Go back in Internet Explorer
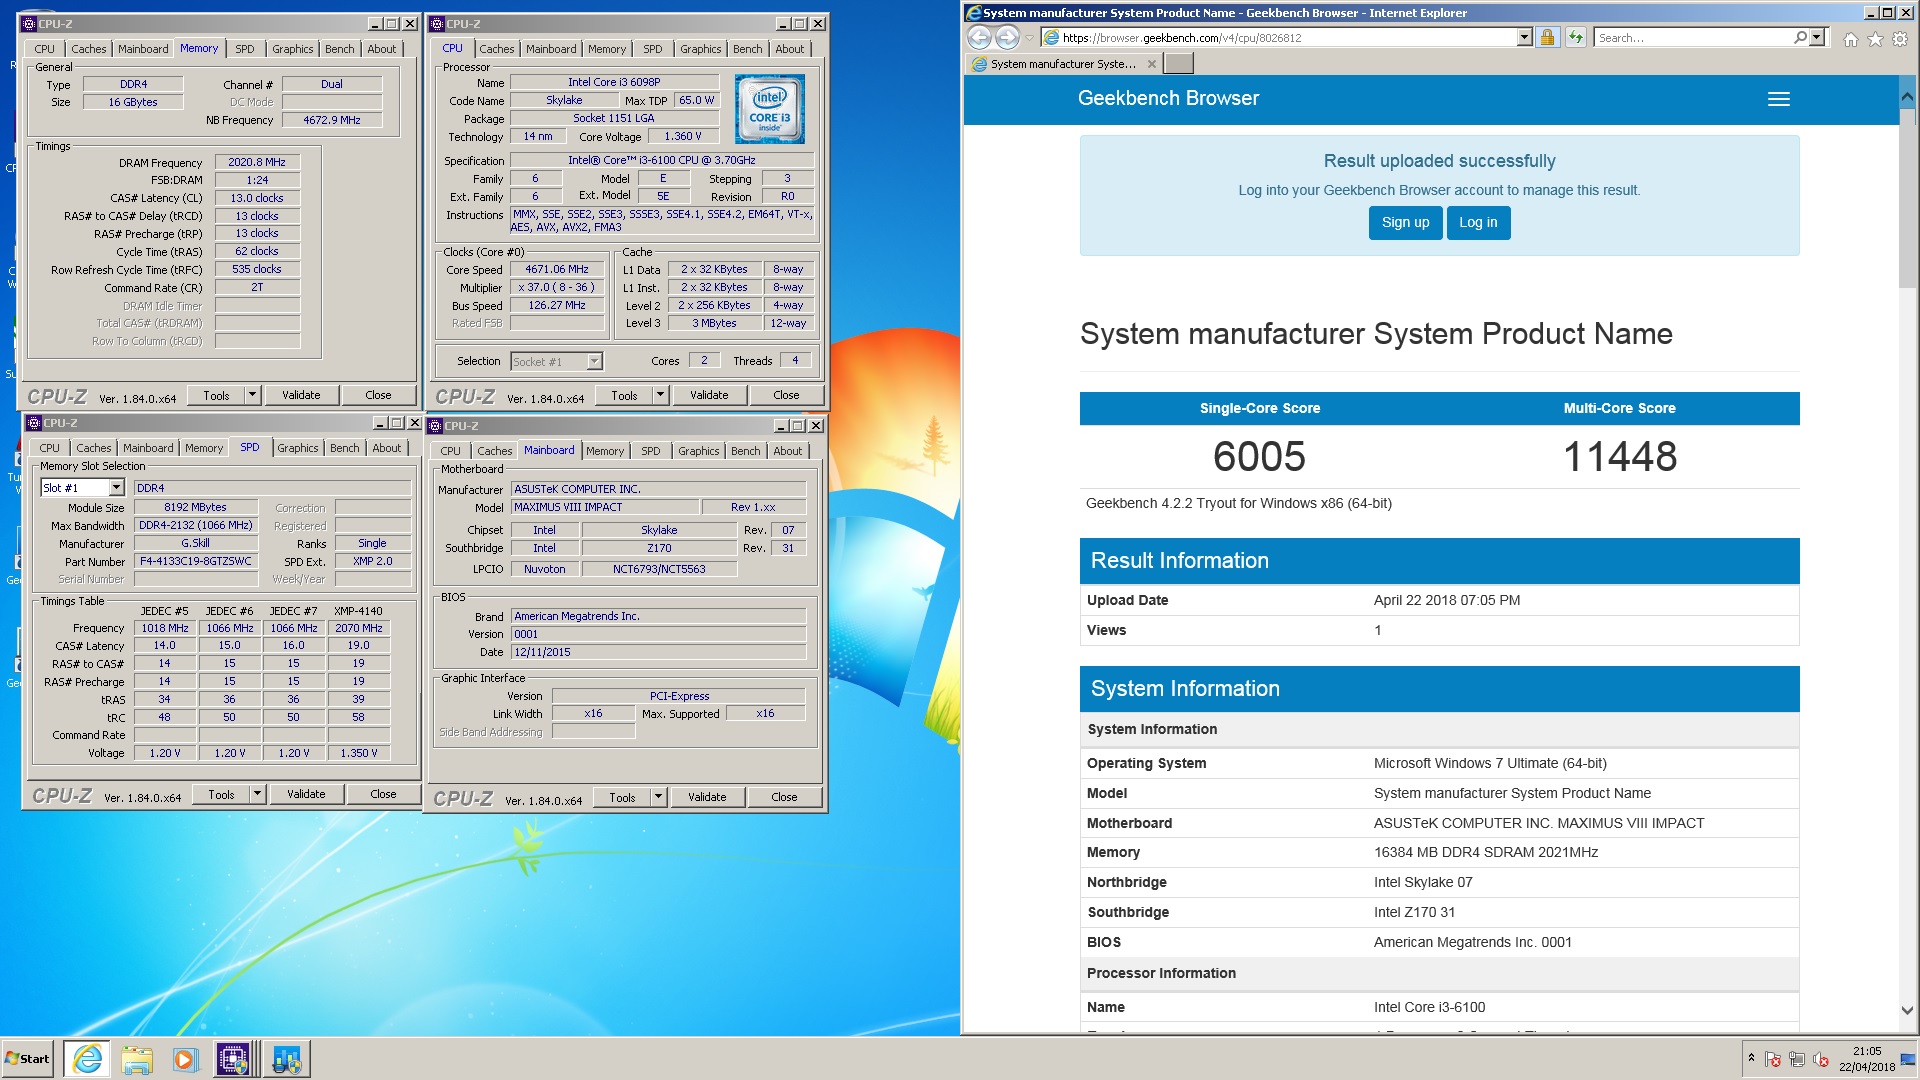Viewport: 1920px width, 1080px height. pyautogui.click(x=979, y=38)
